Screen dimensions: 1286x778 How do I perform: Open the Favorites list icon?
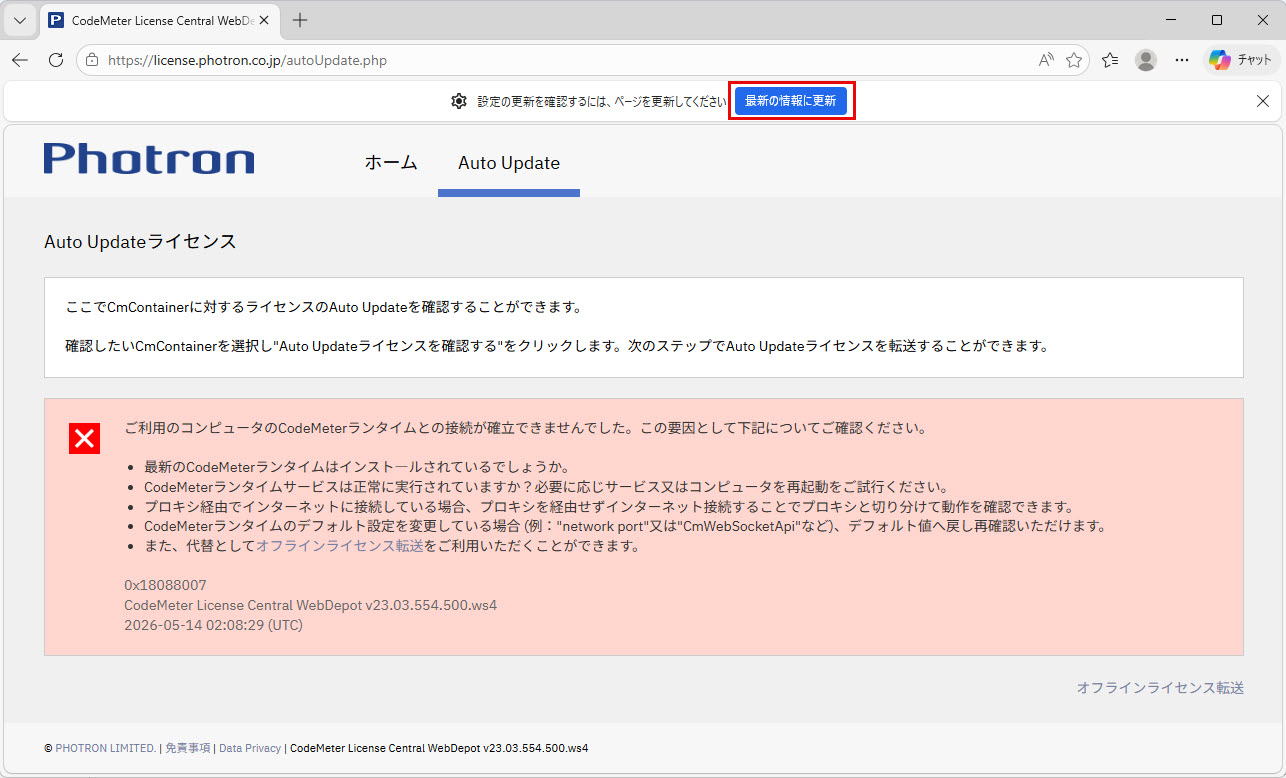click(1110, 60)
